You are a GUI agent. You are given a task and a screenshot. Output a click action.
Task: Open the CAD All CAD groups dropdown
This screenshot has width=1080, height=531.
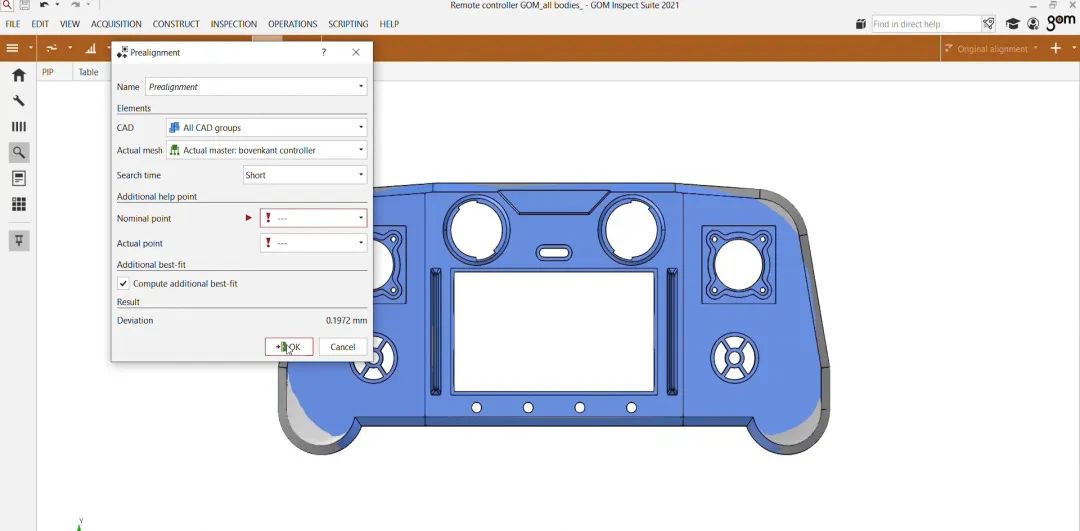click(x=267, y=127)
